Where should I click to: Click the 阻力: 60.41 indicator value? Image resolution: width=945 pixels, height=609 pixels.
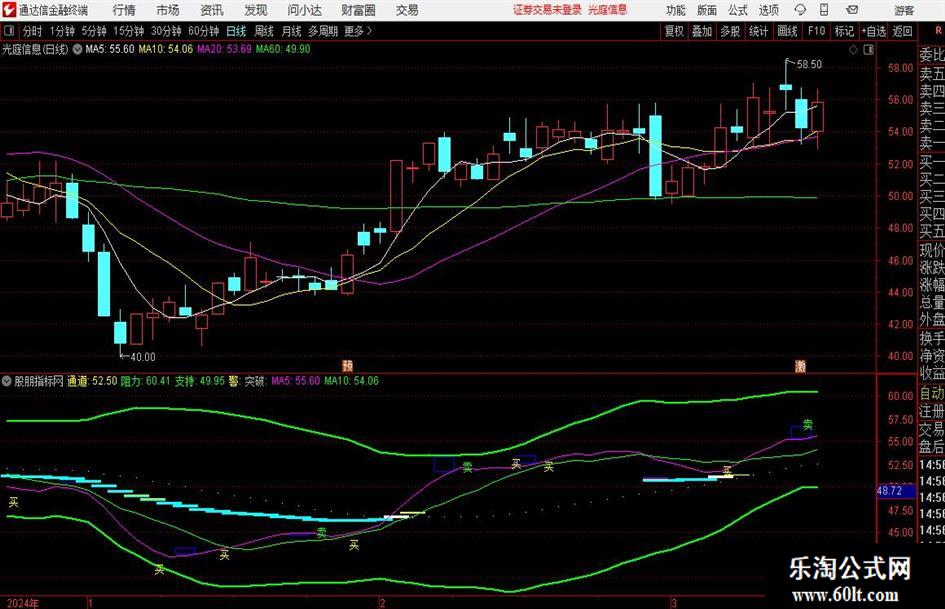(x=145, y=381)
